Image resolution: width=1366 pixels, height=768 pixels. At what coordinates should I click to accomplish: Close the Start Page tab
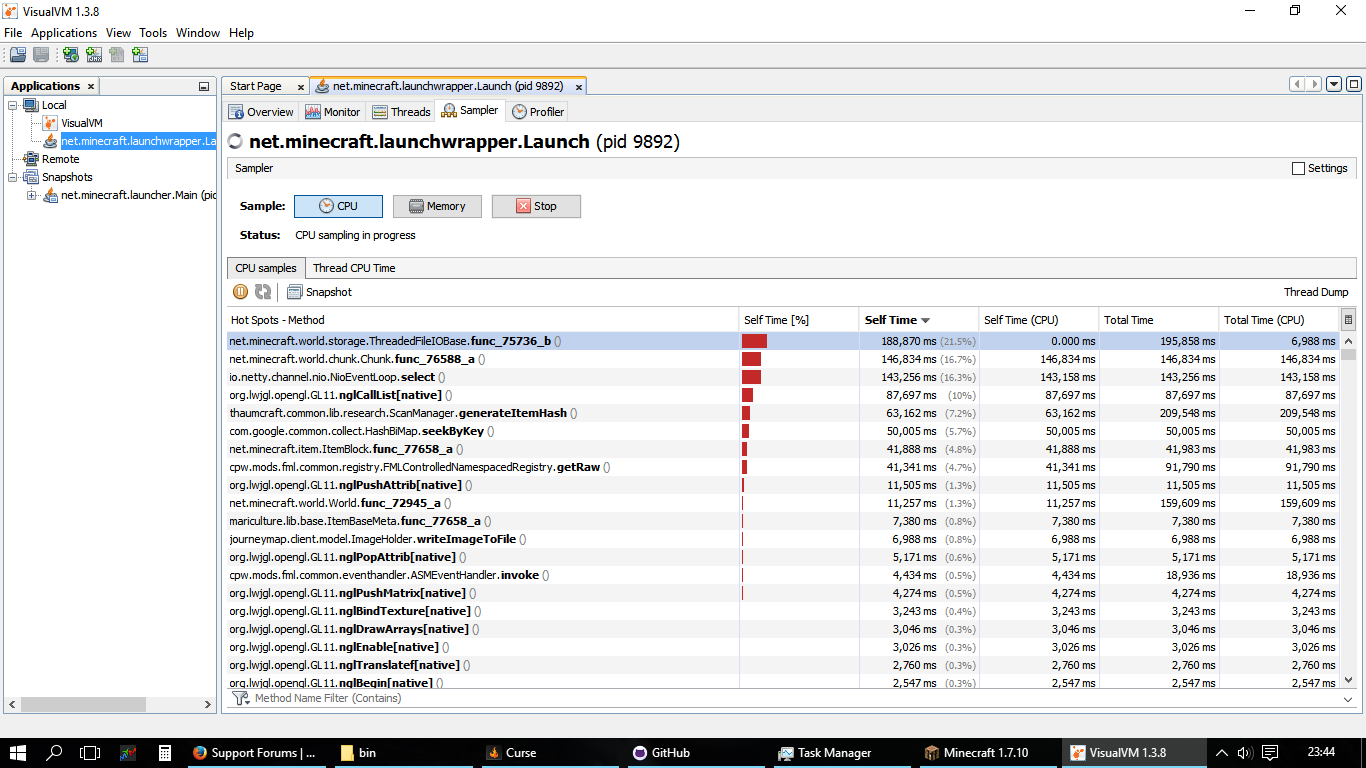[x=300, y=87]
